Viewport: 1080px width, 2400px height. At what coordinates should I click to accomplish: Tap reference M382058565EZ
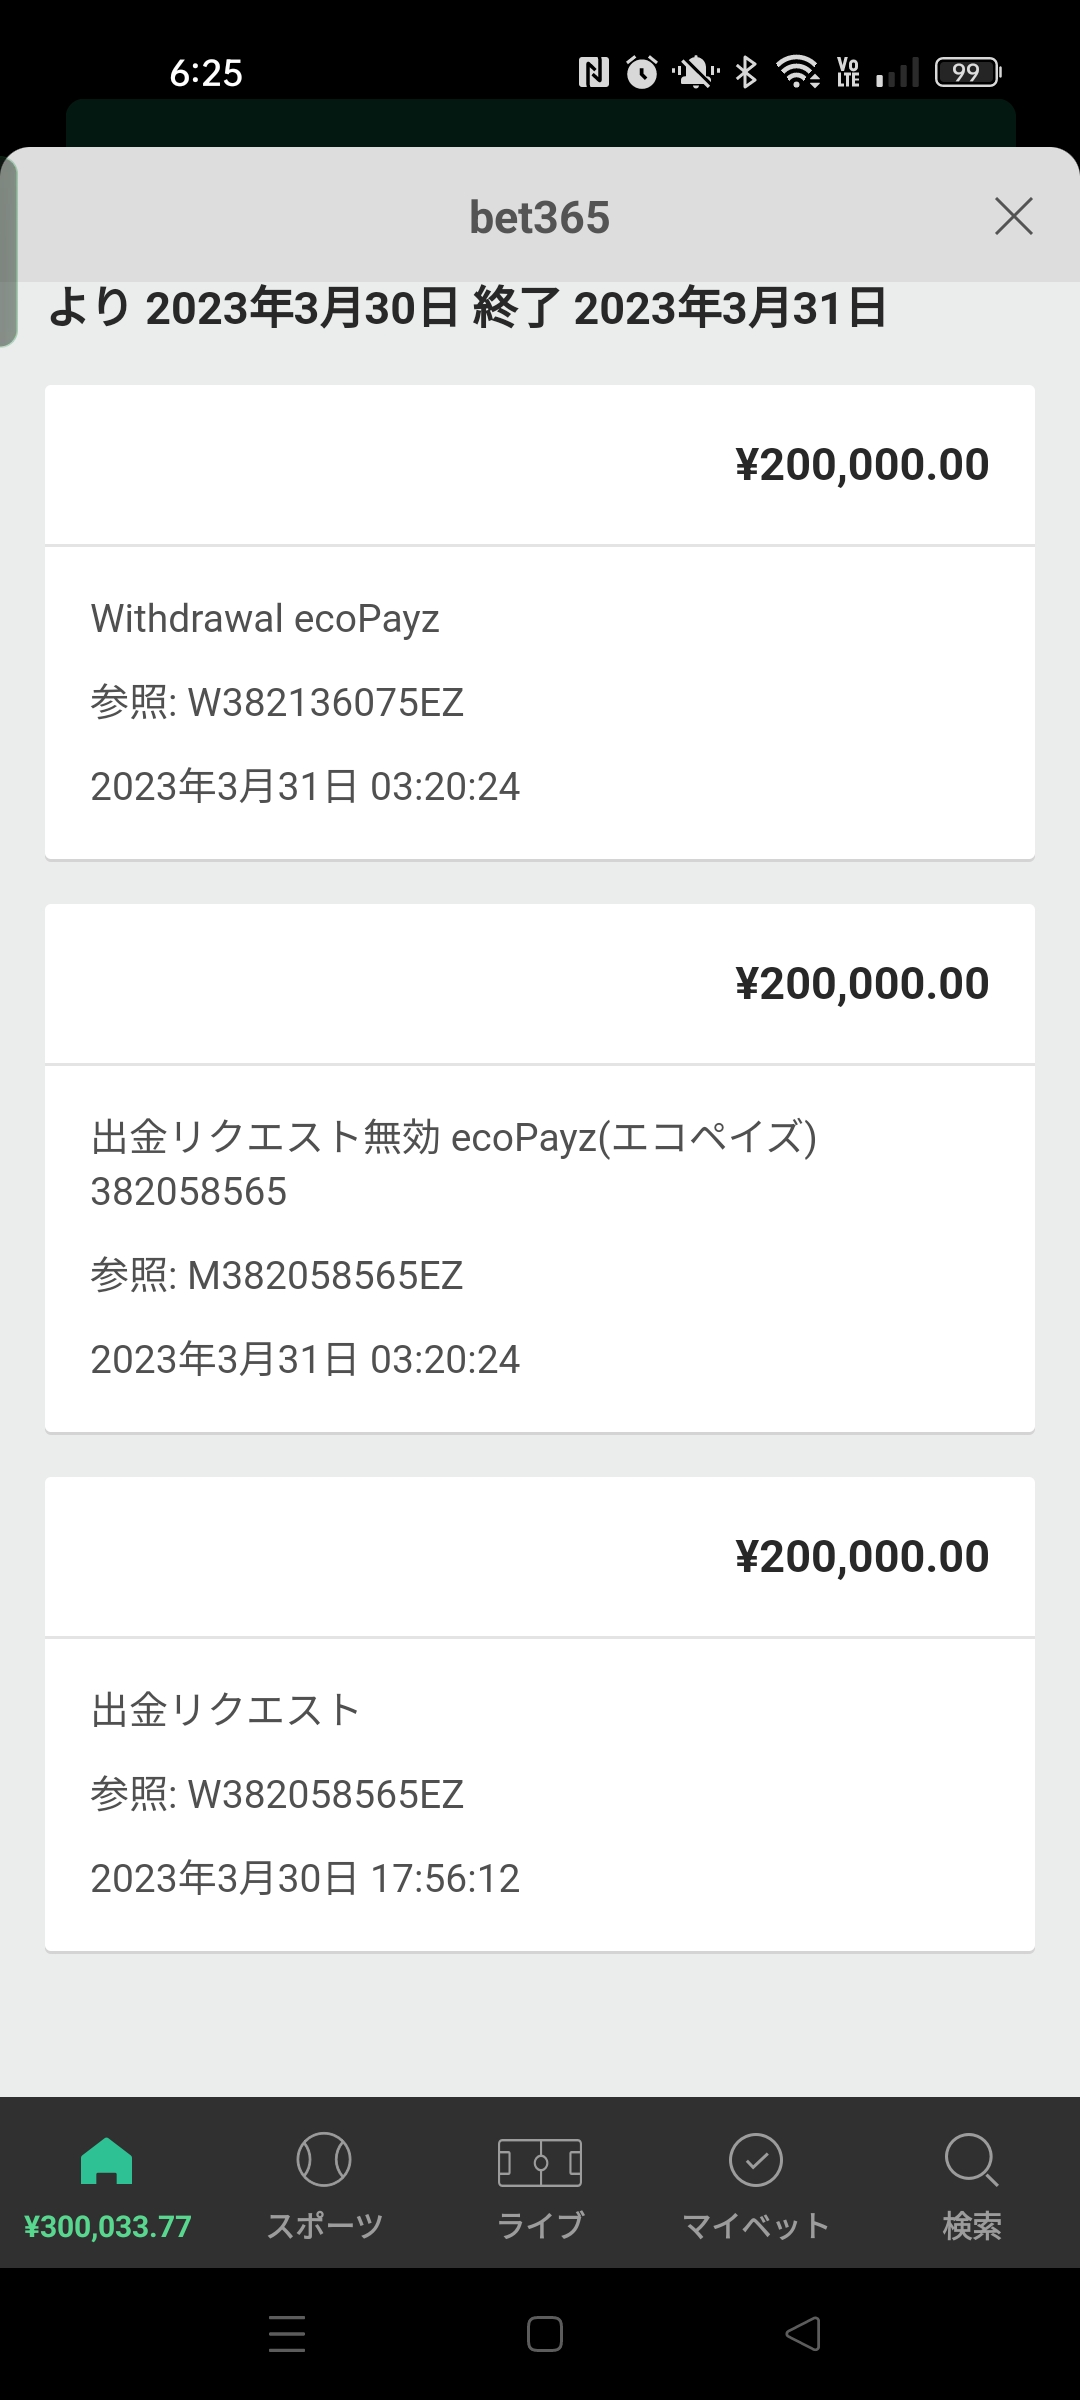(x=277, y=1276)
